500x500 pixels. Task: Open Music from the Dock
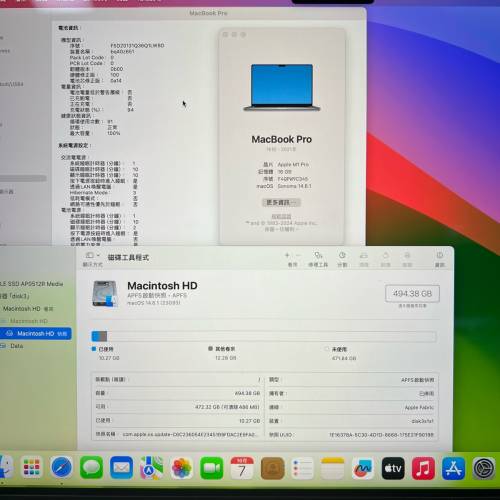[423, 468]
